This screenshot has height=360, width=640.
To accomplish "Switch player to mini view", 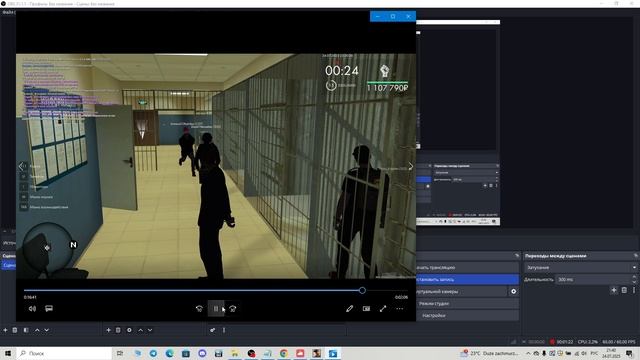I will [x=367, y=309].
